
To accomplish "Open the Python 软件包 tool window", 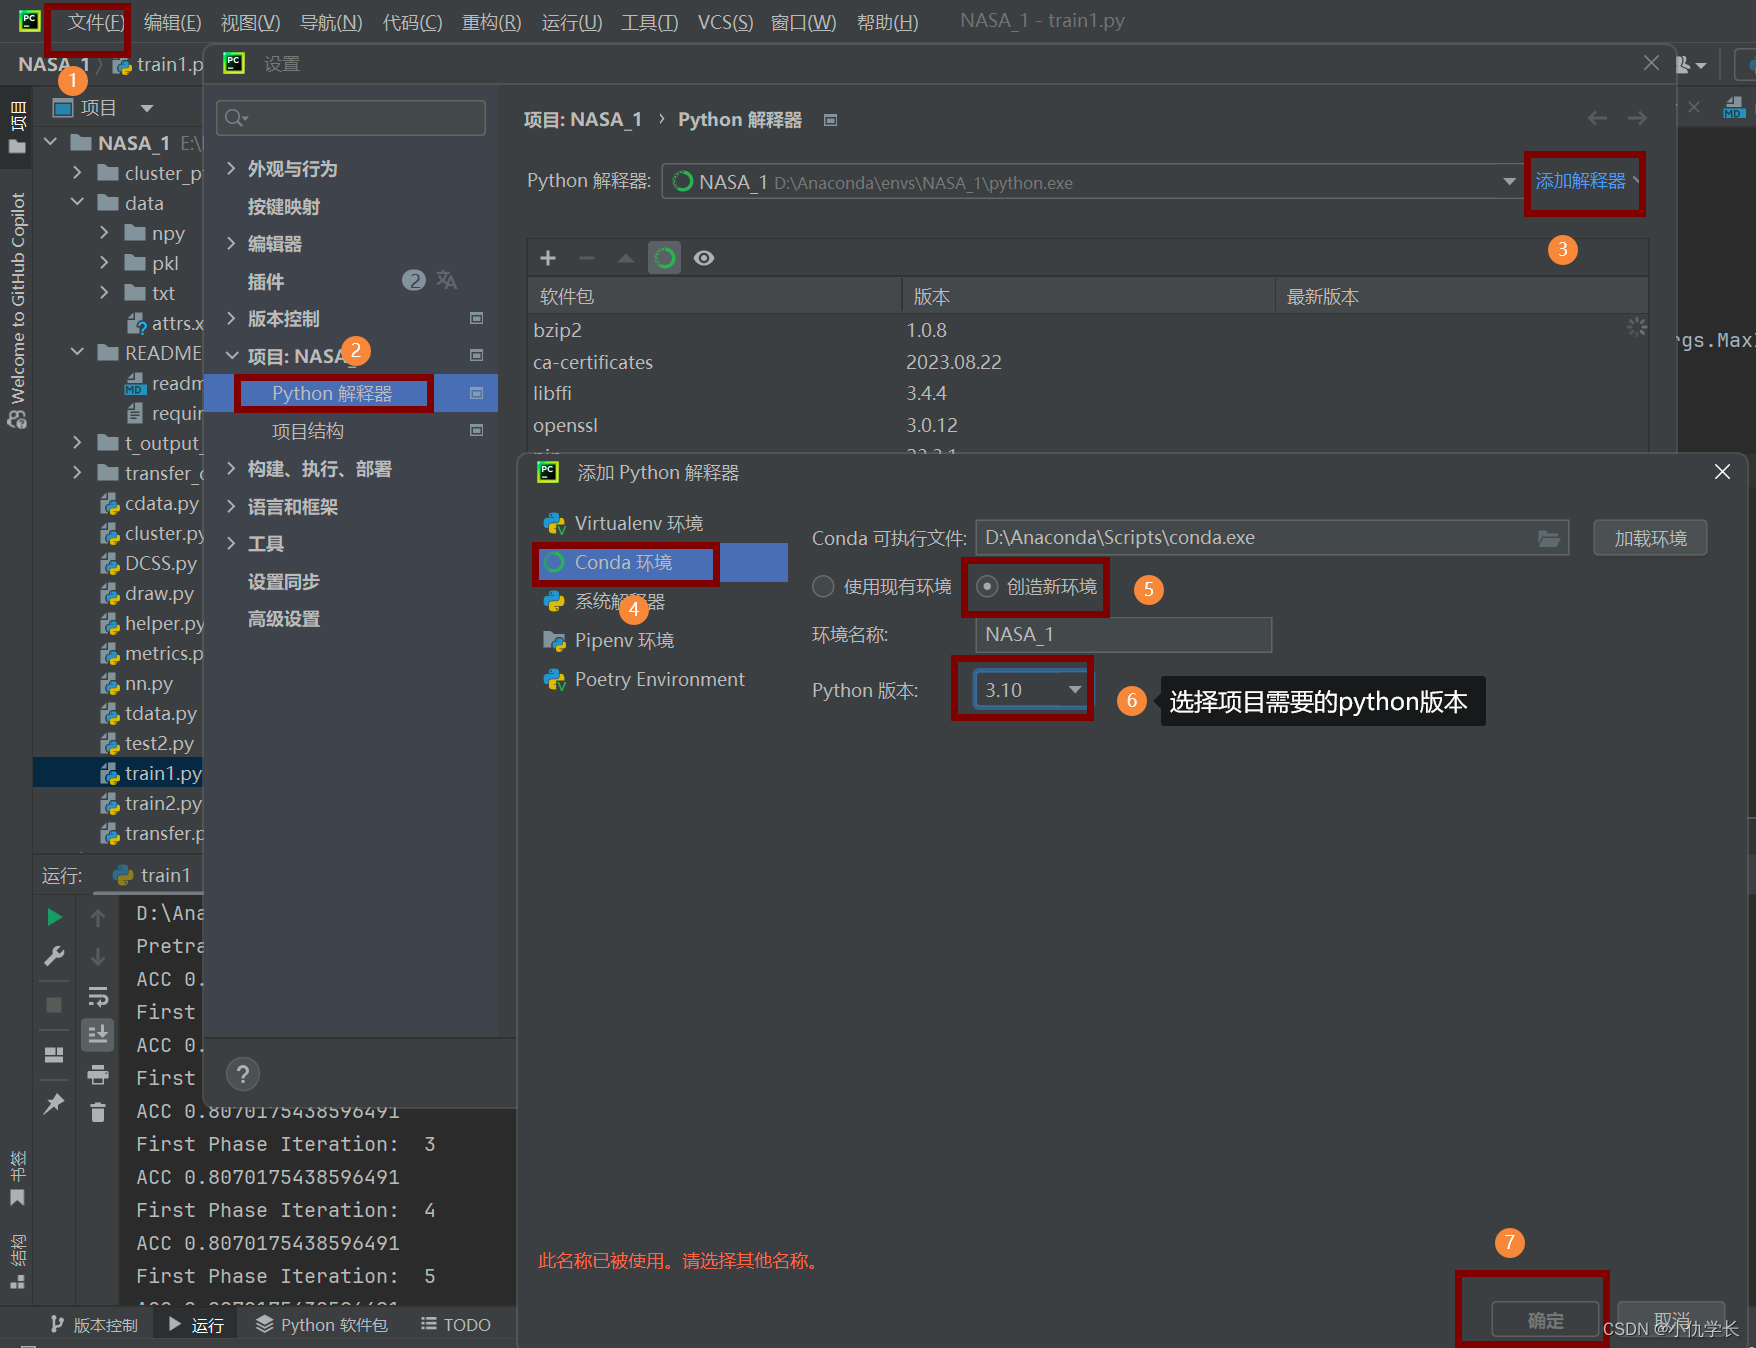I will tap(322, 1325).
